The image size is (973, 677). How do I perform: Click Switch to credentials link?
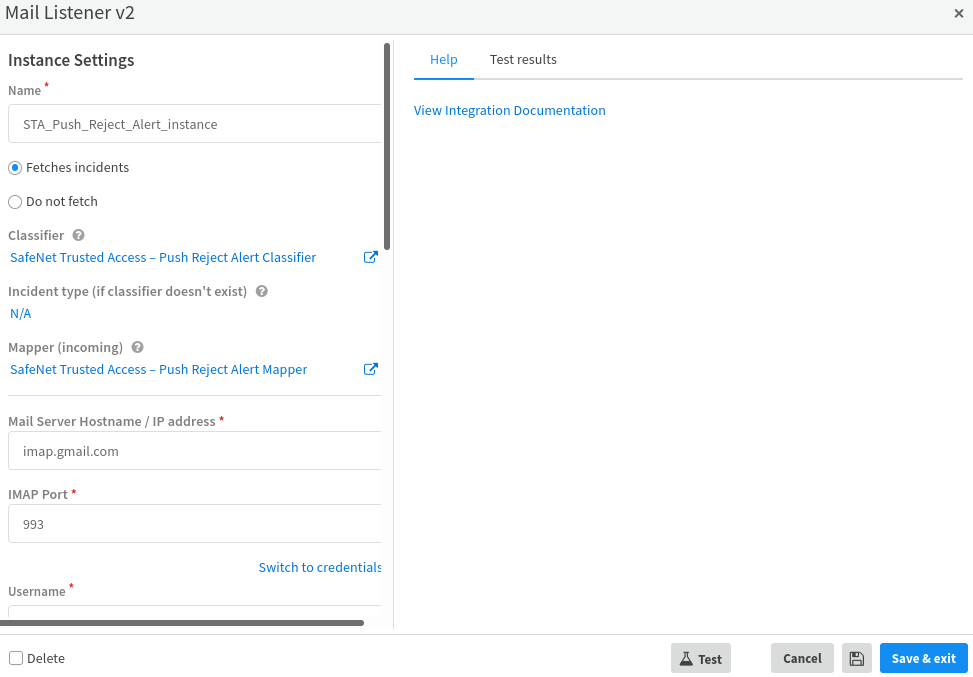(320, 568)
